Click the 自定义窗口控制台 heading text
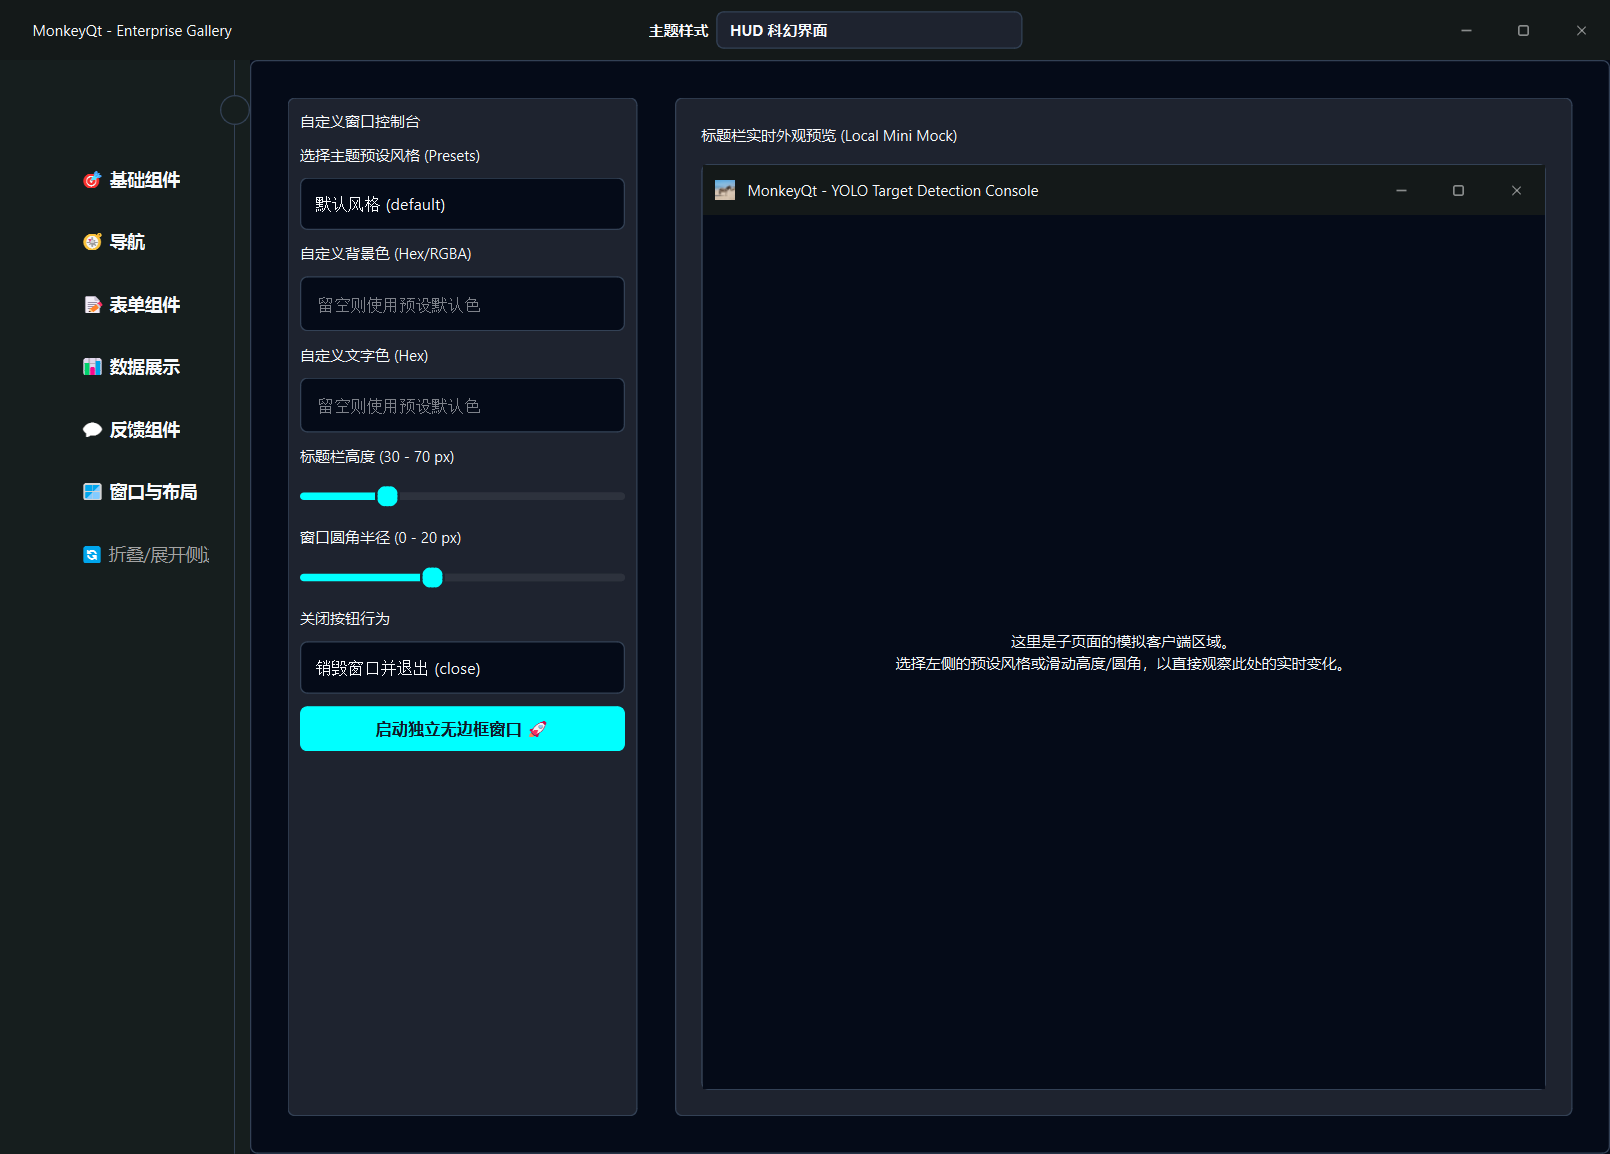This screenshot has height=1154, width=1610. [360, 121]
